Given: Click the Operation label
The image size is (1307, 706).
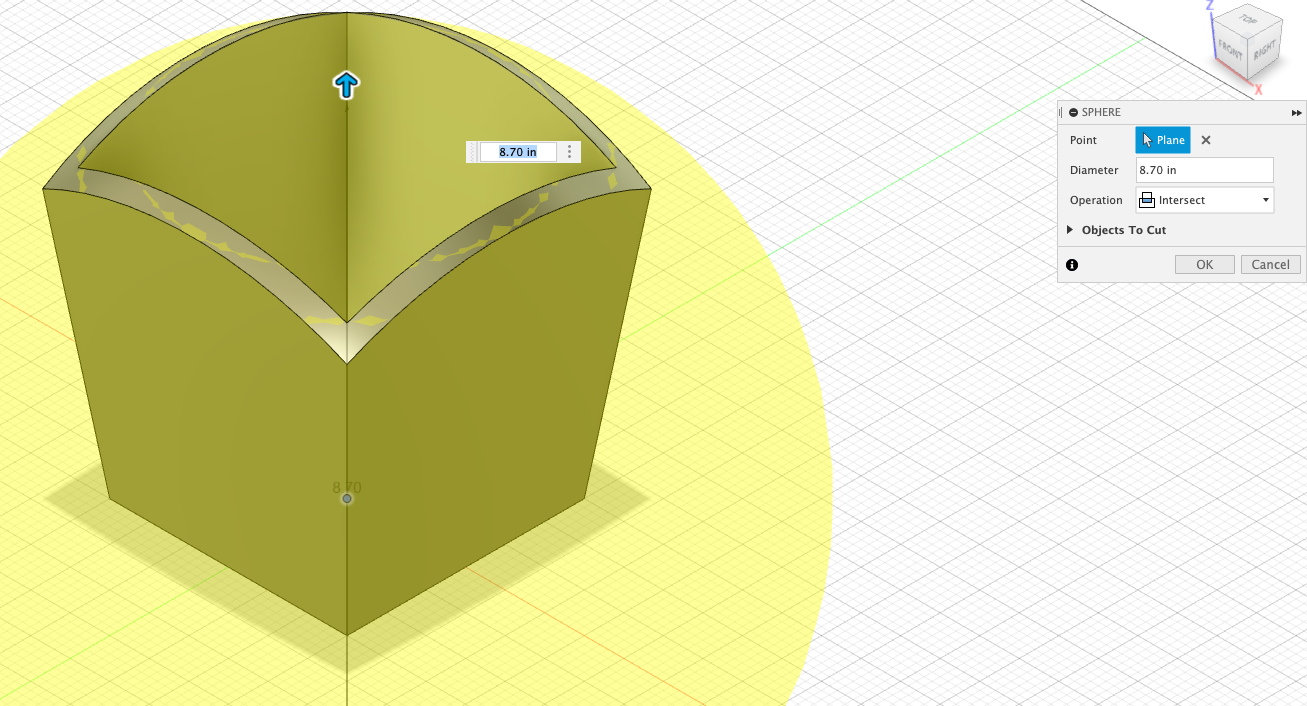Looking at the screenshot, I should [x=1096, y=200].
